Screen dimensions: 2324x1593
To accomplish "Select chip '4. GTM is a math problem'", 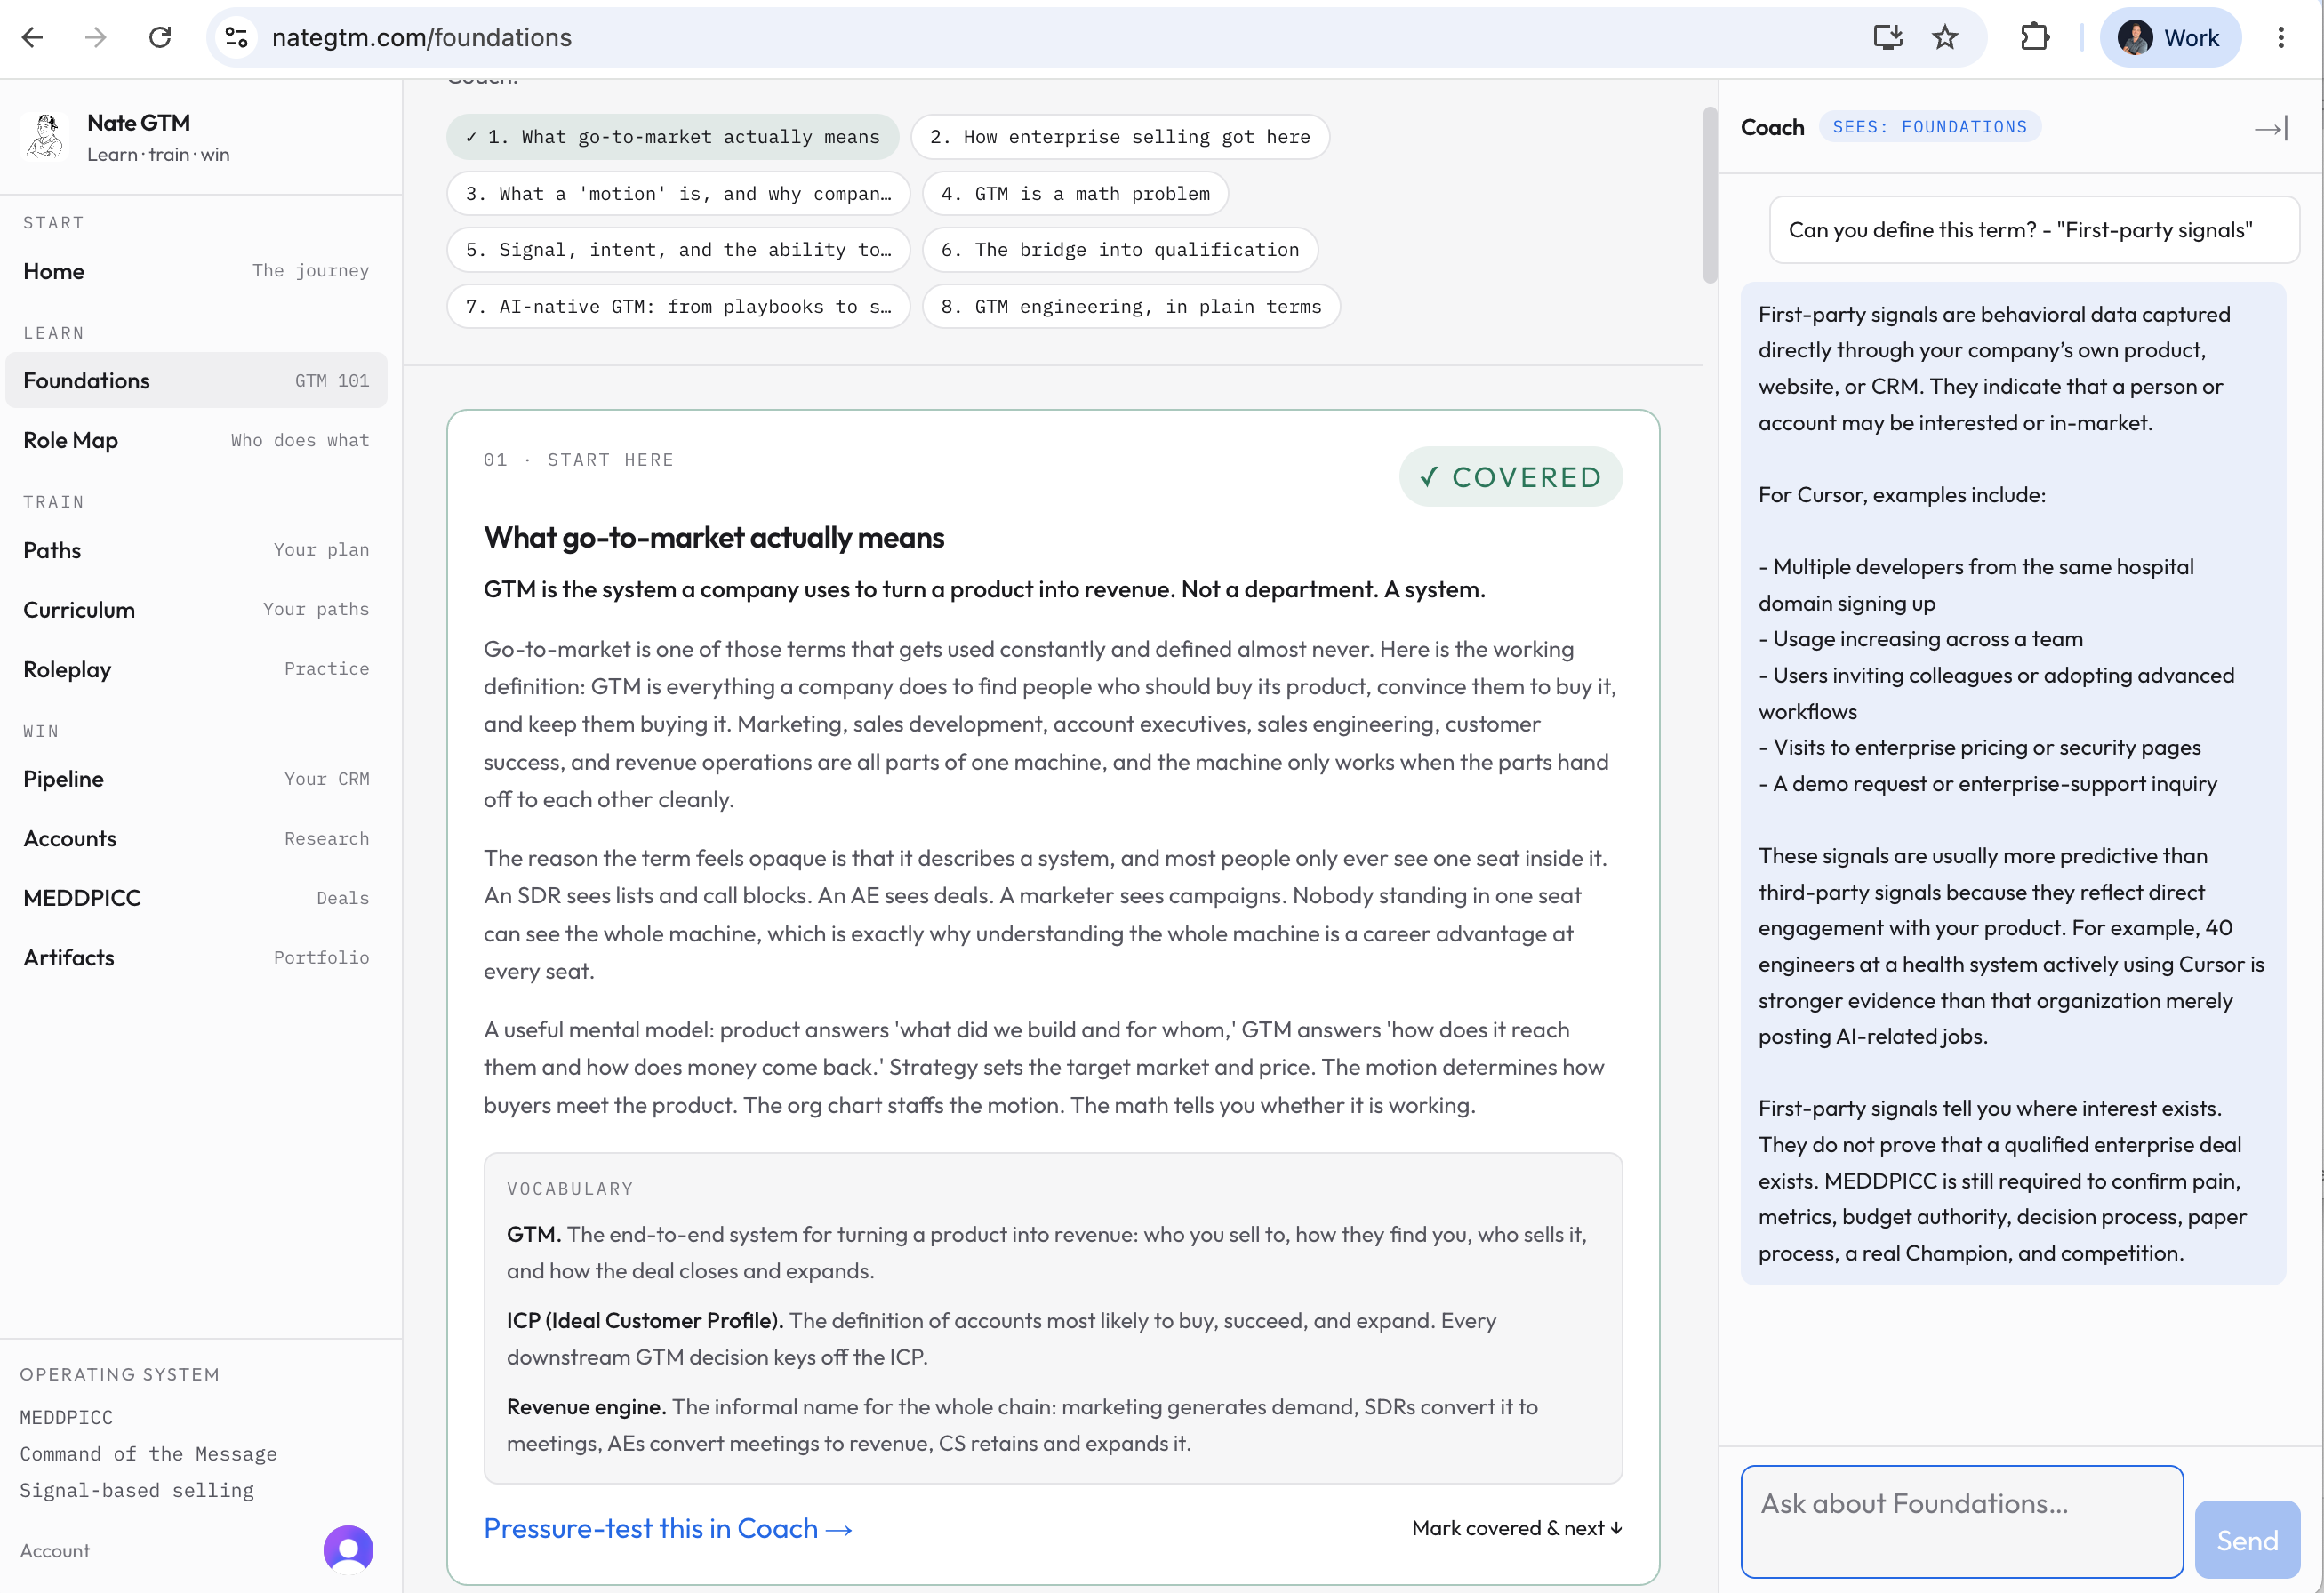I will coord(1075,194).
